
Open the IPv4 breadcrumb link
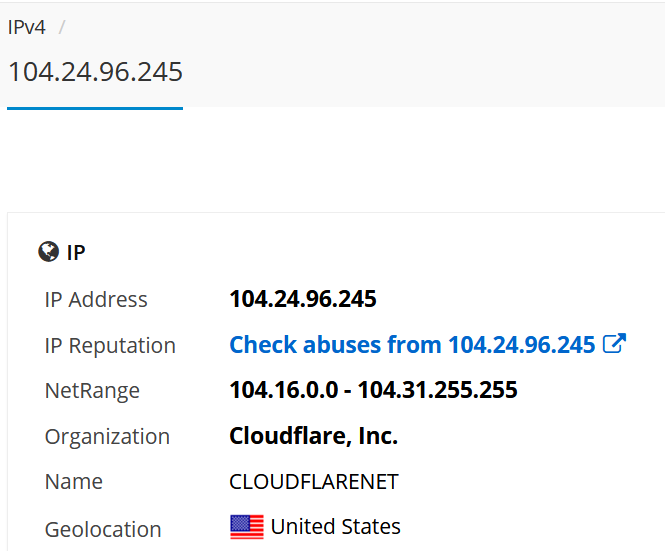click(26, 28)
